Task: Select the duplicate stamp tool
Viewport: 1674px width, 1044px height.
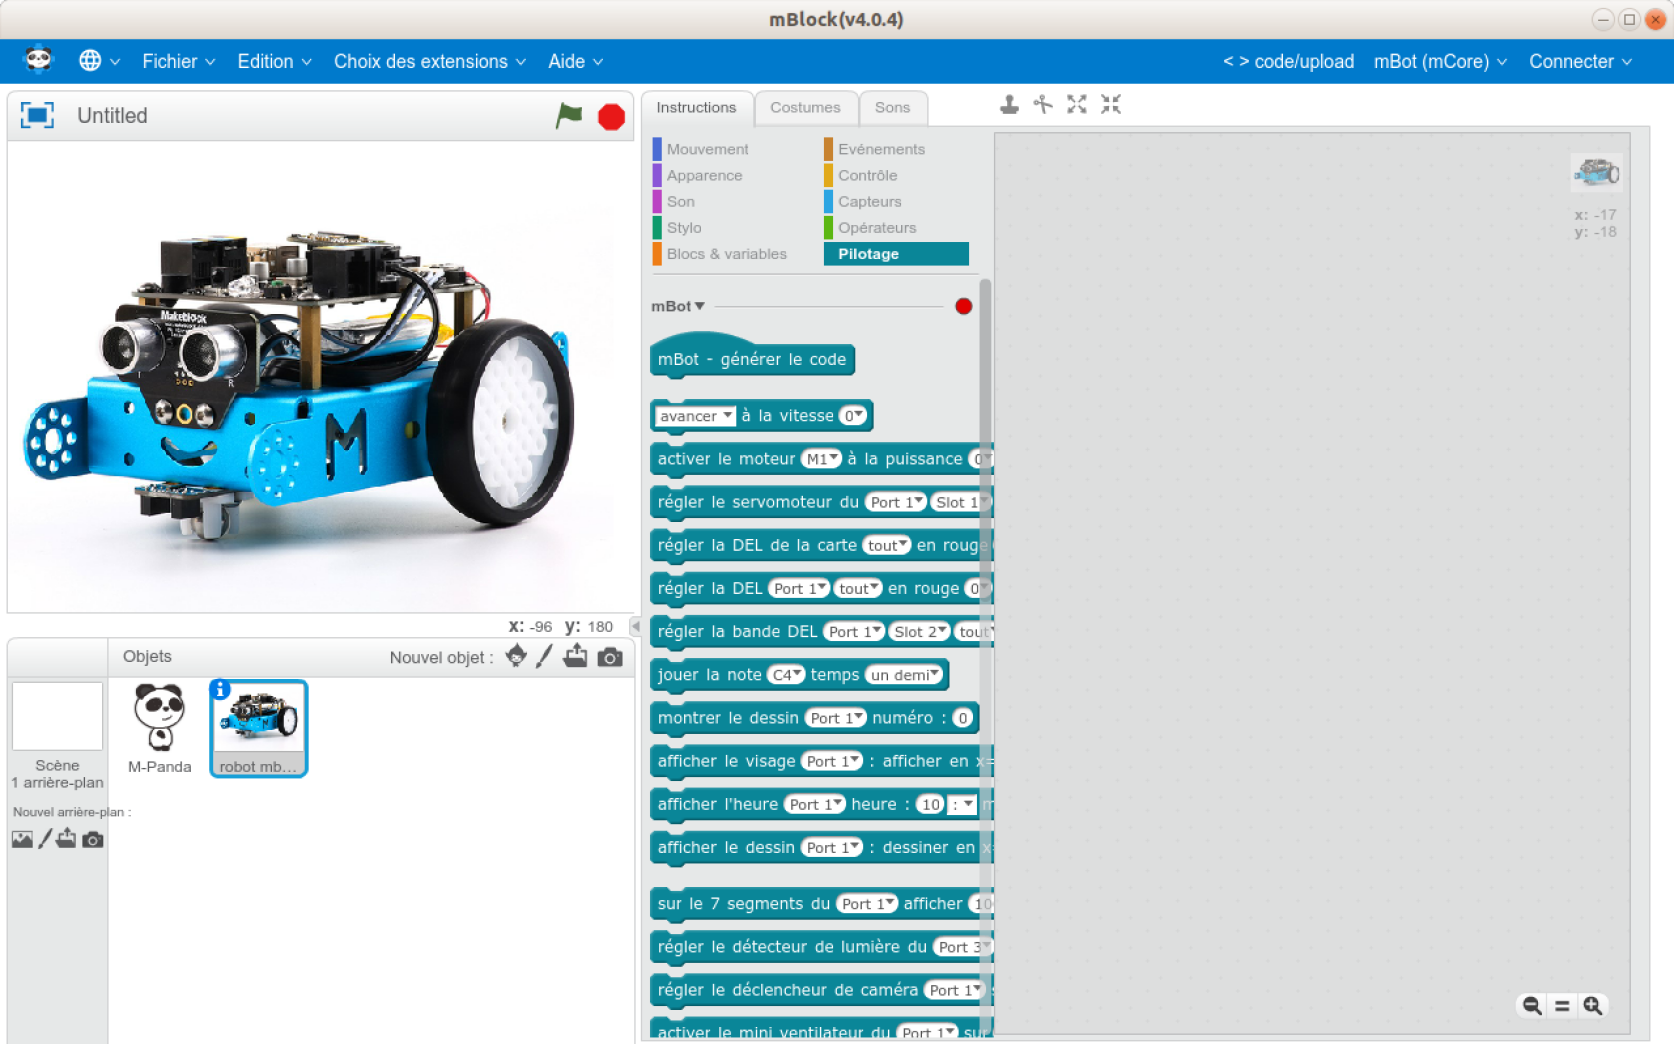Action: [x=1009, y=104]
